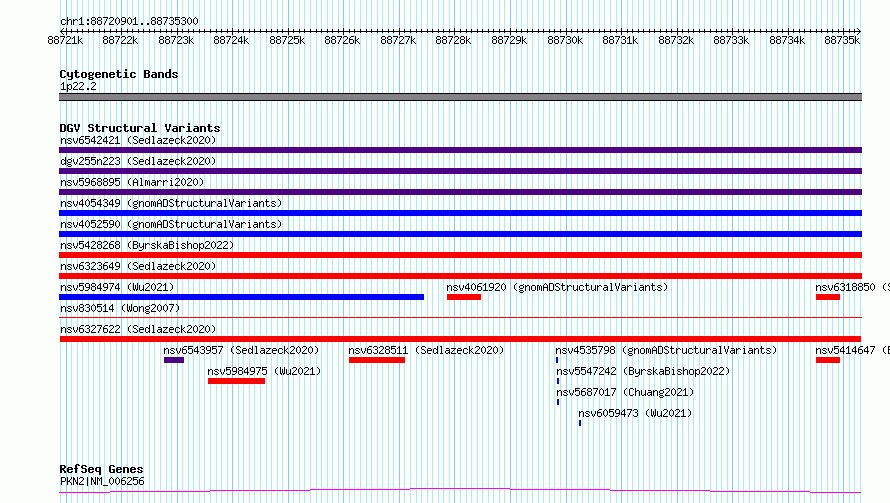Select variant label nsv6328511 (Sedlazeck2020)
890x503 pixels.
tap(426, 350)
